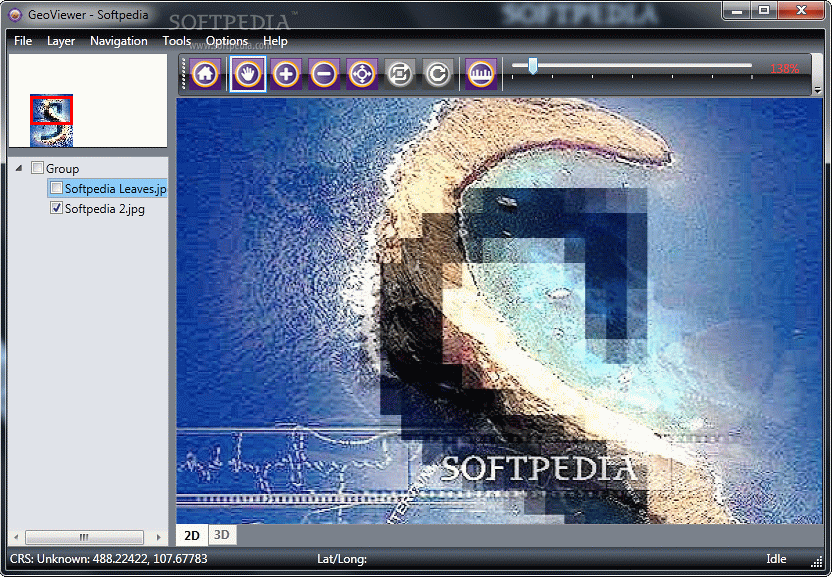Click the grey circular refresh arrow icon
This screenshot has width=832, height=577.
click(x=438, y=74)
